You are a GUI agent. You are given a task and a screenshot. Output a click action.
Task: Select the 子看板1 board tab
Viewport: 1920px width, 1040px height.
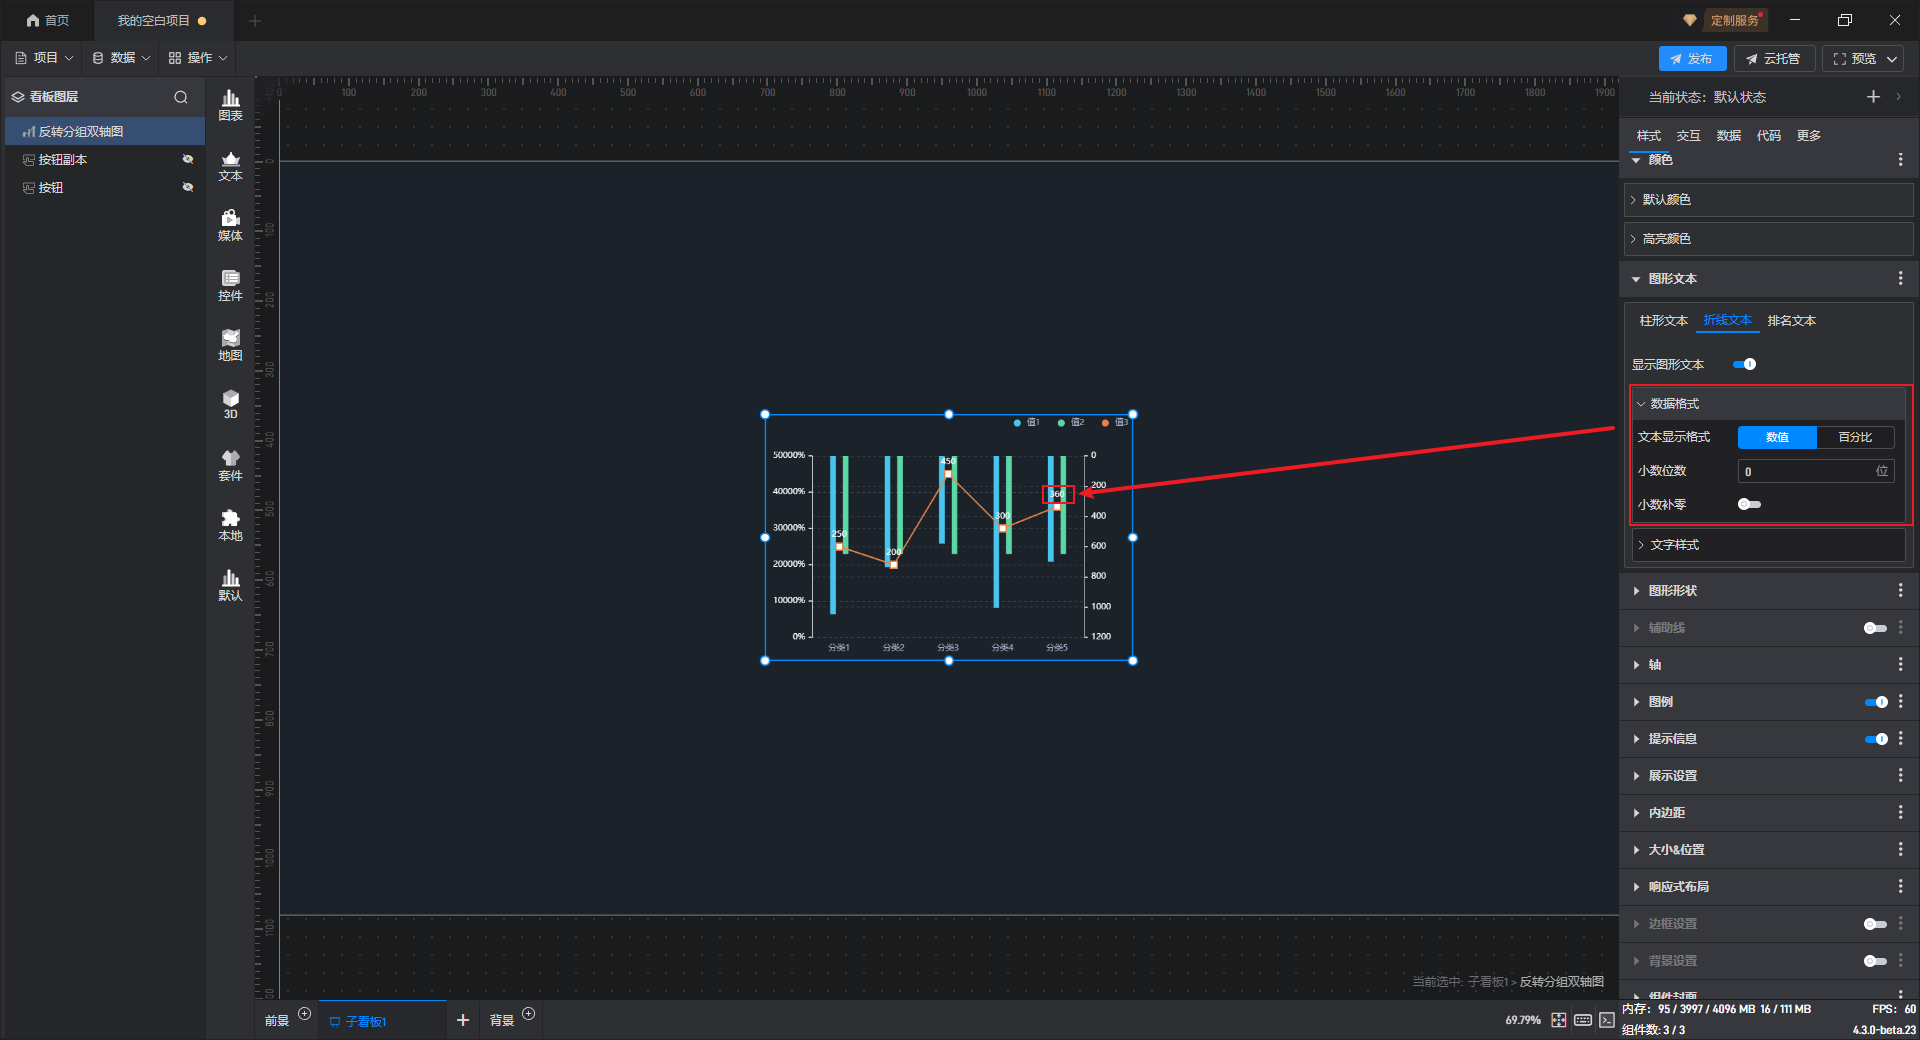(382, 1020)
